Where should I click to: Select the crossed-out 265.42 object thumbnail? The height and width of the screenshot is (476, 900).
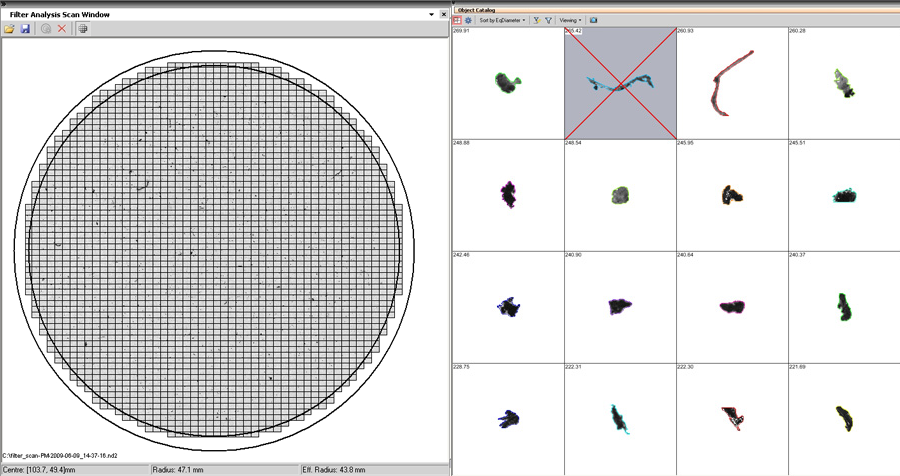click(620, 84)
